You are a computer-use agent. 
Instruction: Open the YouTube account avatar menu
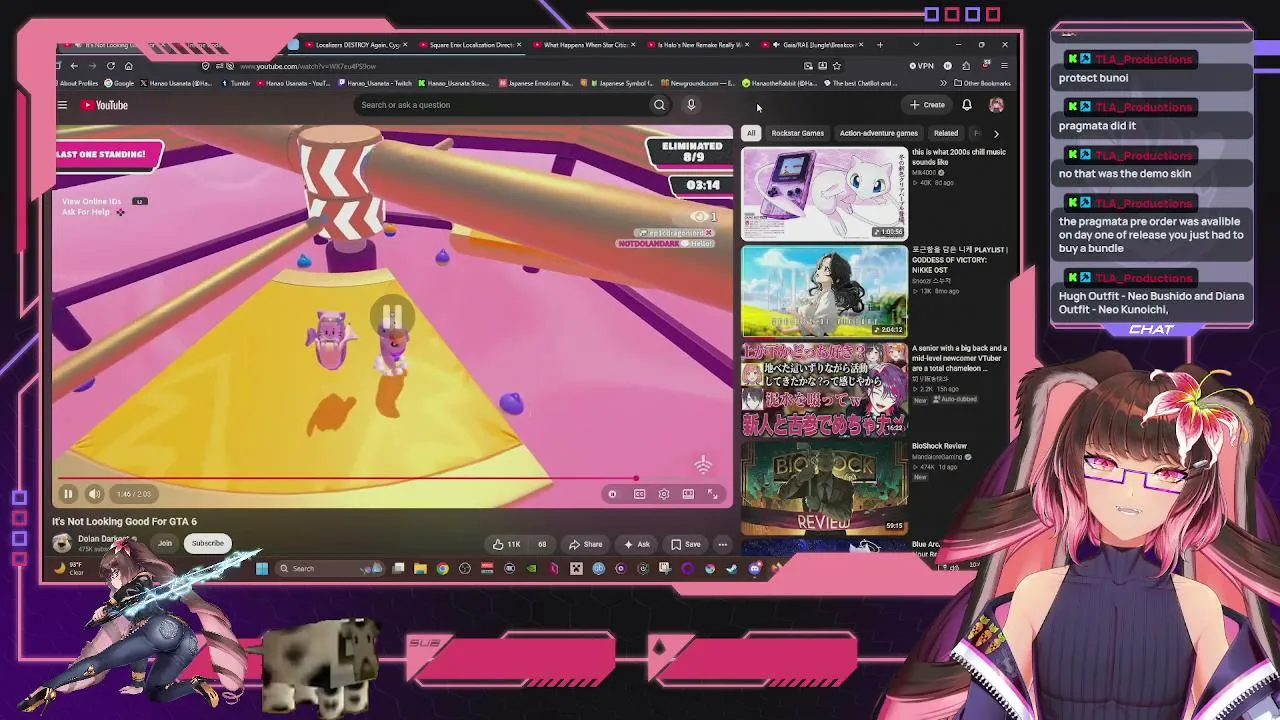click(x=996, y=105)
